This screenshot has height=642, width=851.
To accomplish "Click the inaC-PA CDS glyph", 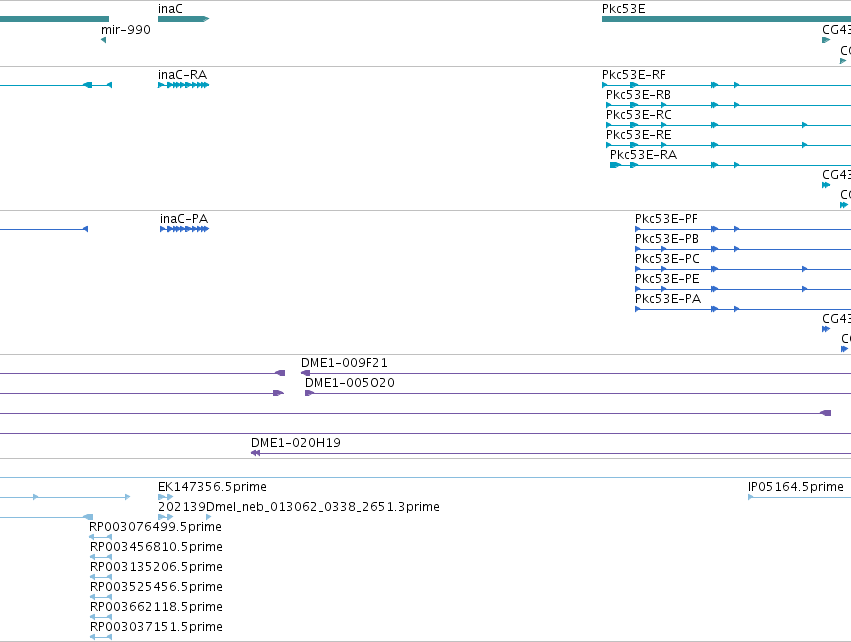I will click(185, 229).
